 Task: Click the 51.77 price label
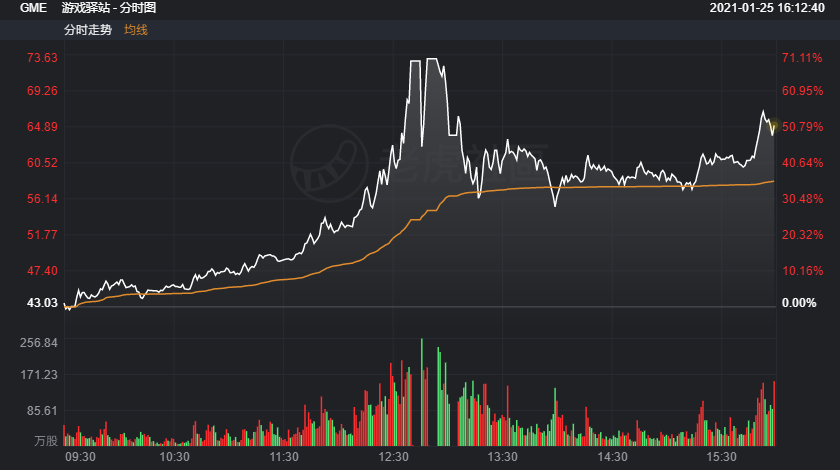click(42, 235)
